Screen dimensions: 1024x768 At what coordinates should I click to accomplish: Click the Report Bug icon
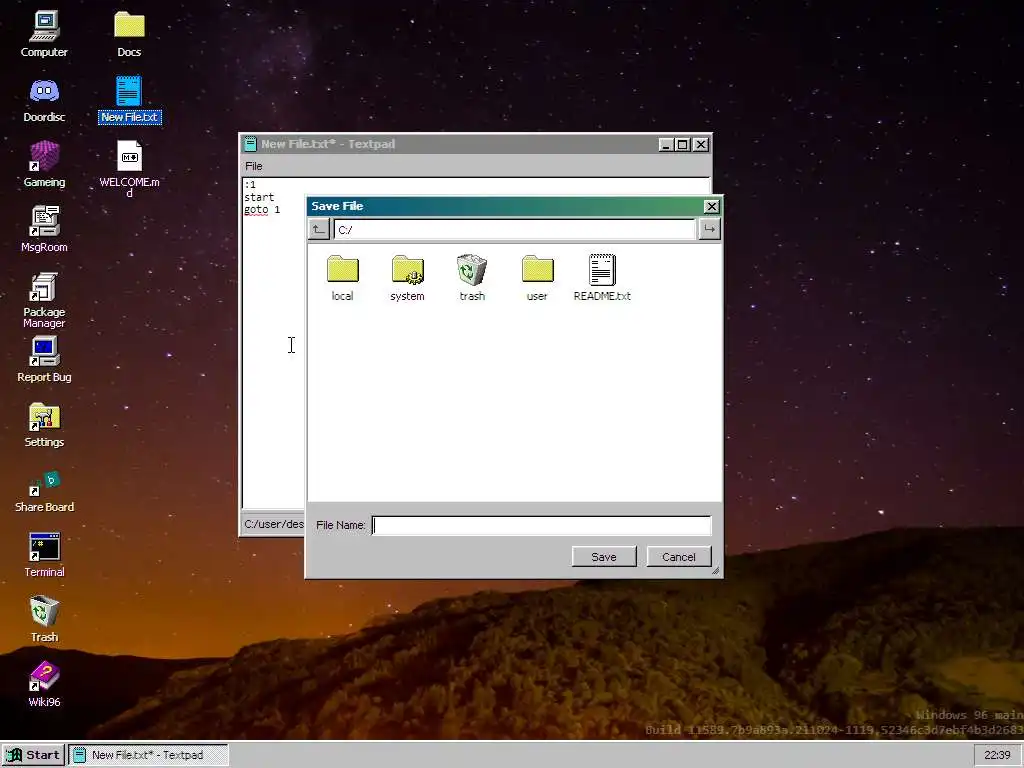click(x=44, y=359)
